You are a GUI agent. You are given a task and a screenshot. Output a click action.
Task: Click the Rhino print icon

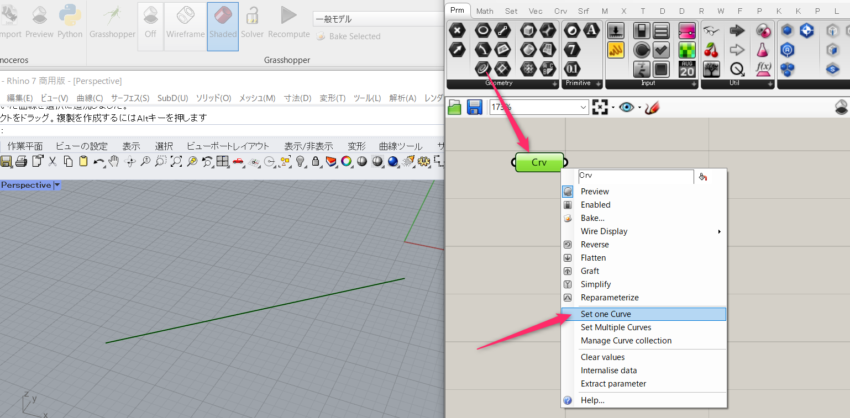[x=22, y=161]
